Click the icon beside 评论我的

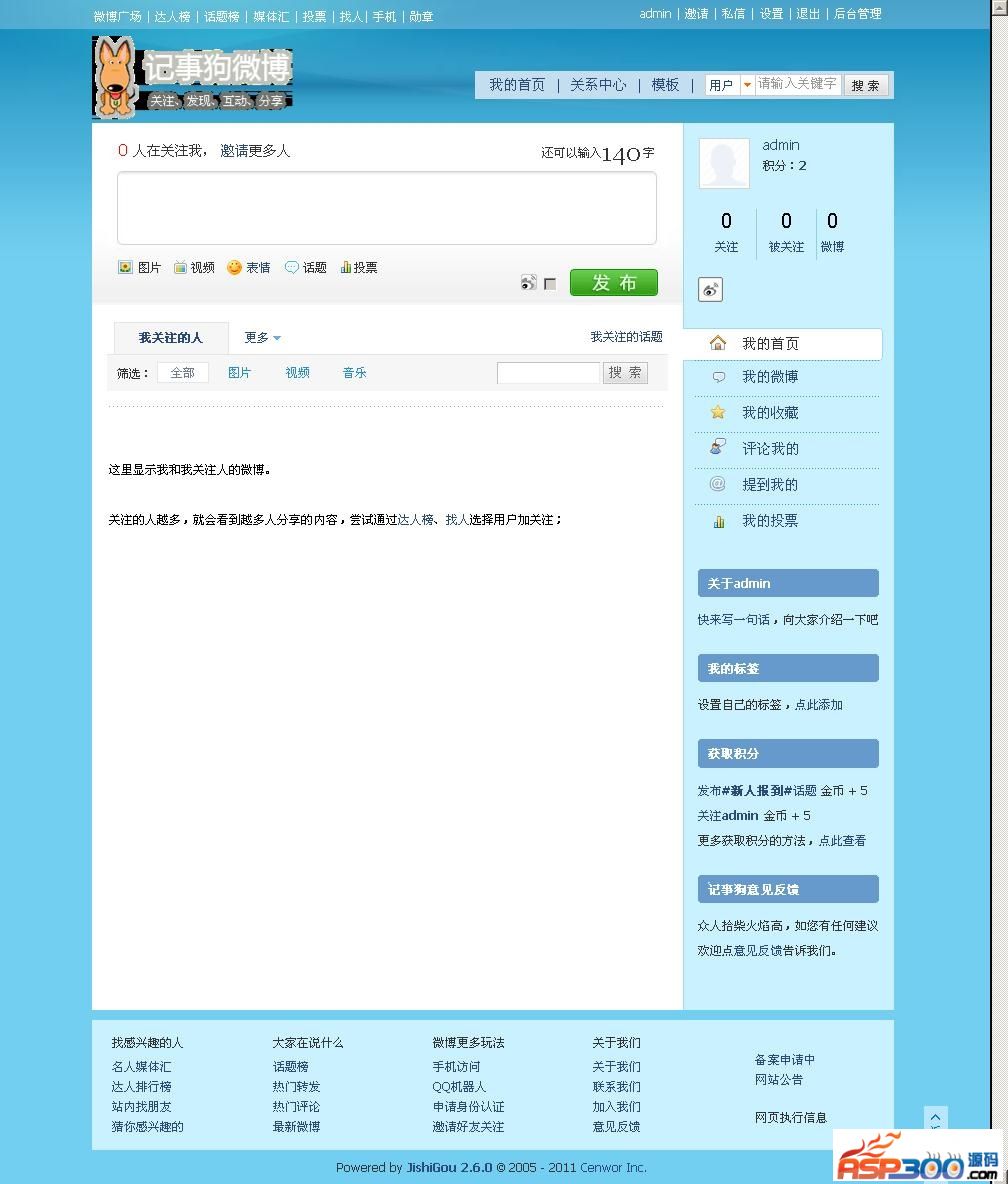tap(718, 447)
